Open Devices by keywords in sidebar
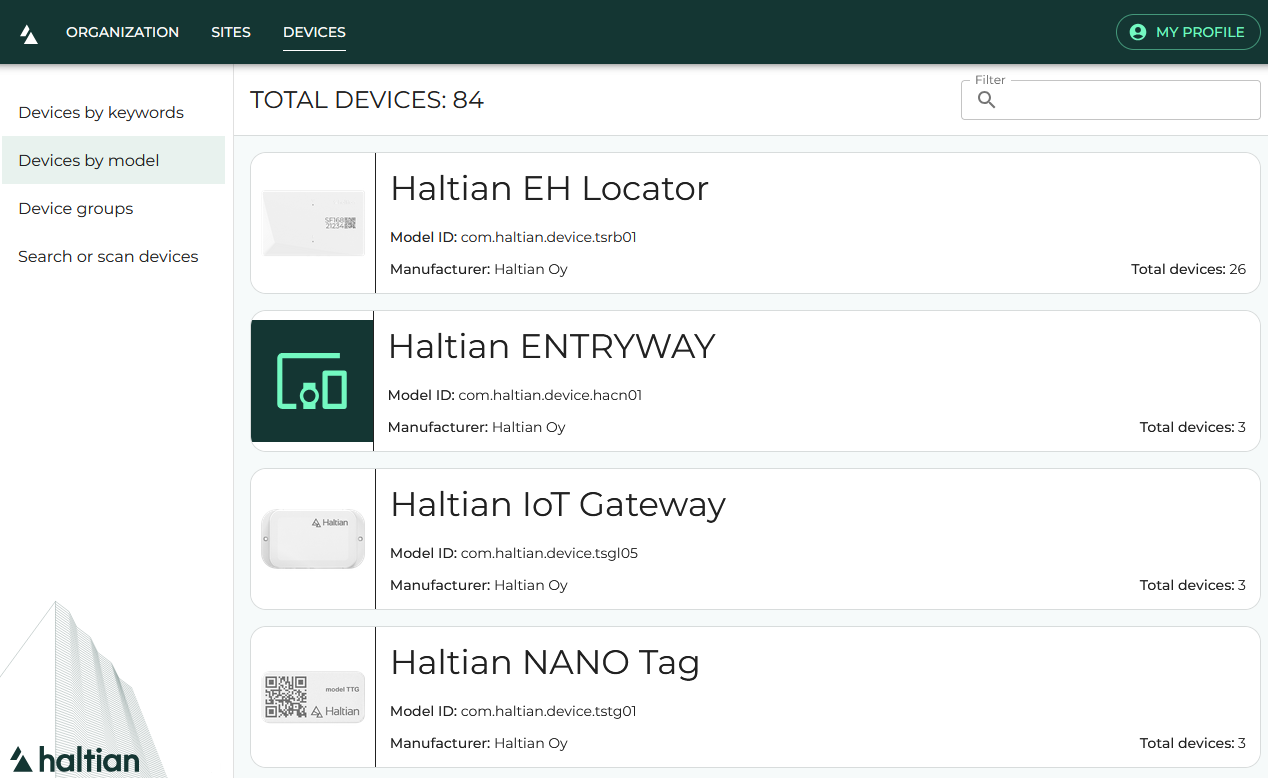The image size is (1268, 778). click(101, 112)
